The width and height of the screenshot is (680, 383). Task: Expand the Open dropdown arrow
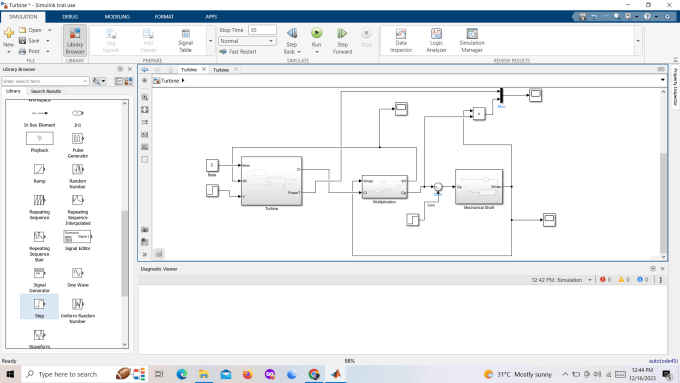tap(49, 30)
